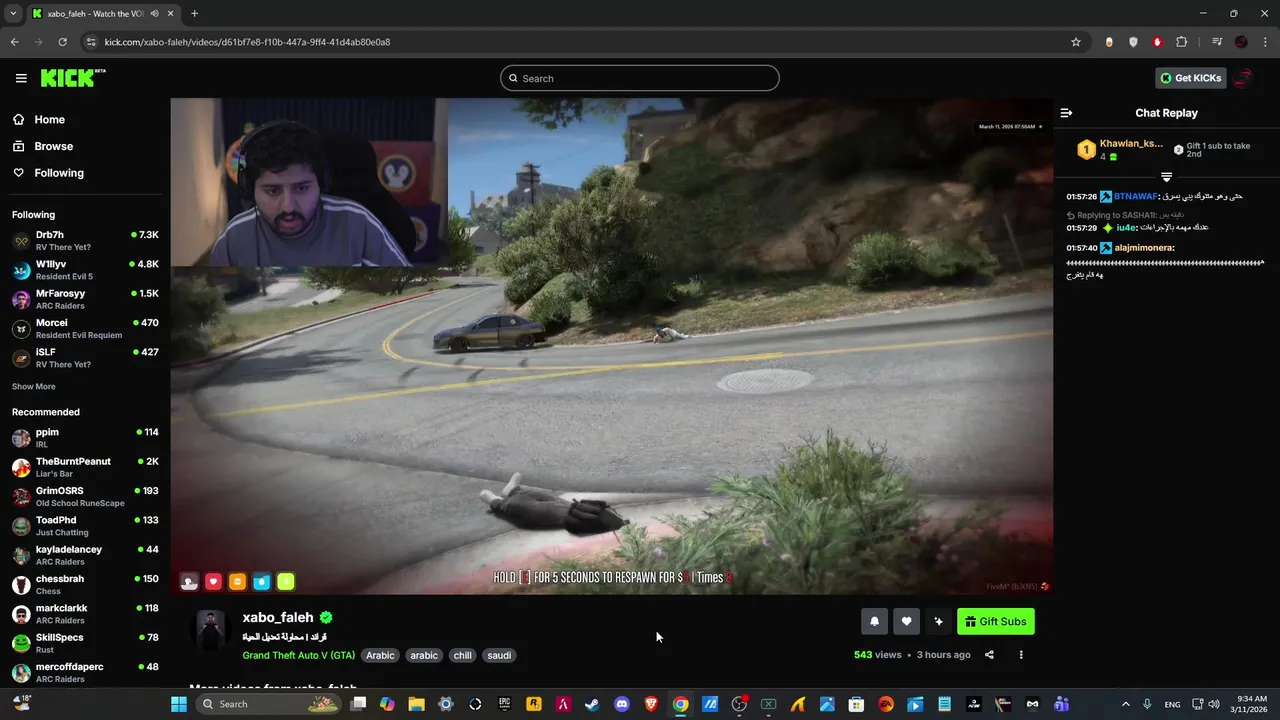Show hidden system tray icons

click(1125, 704)
